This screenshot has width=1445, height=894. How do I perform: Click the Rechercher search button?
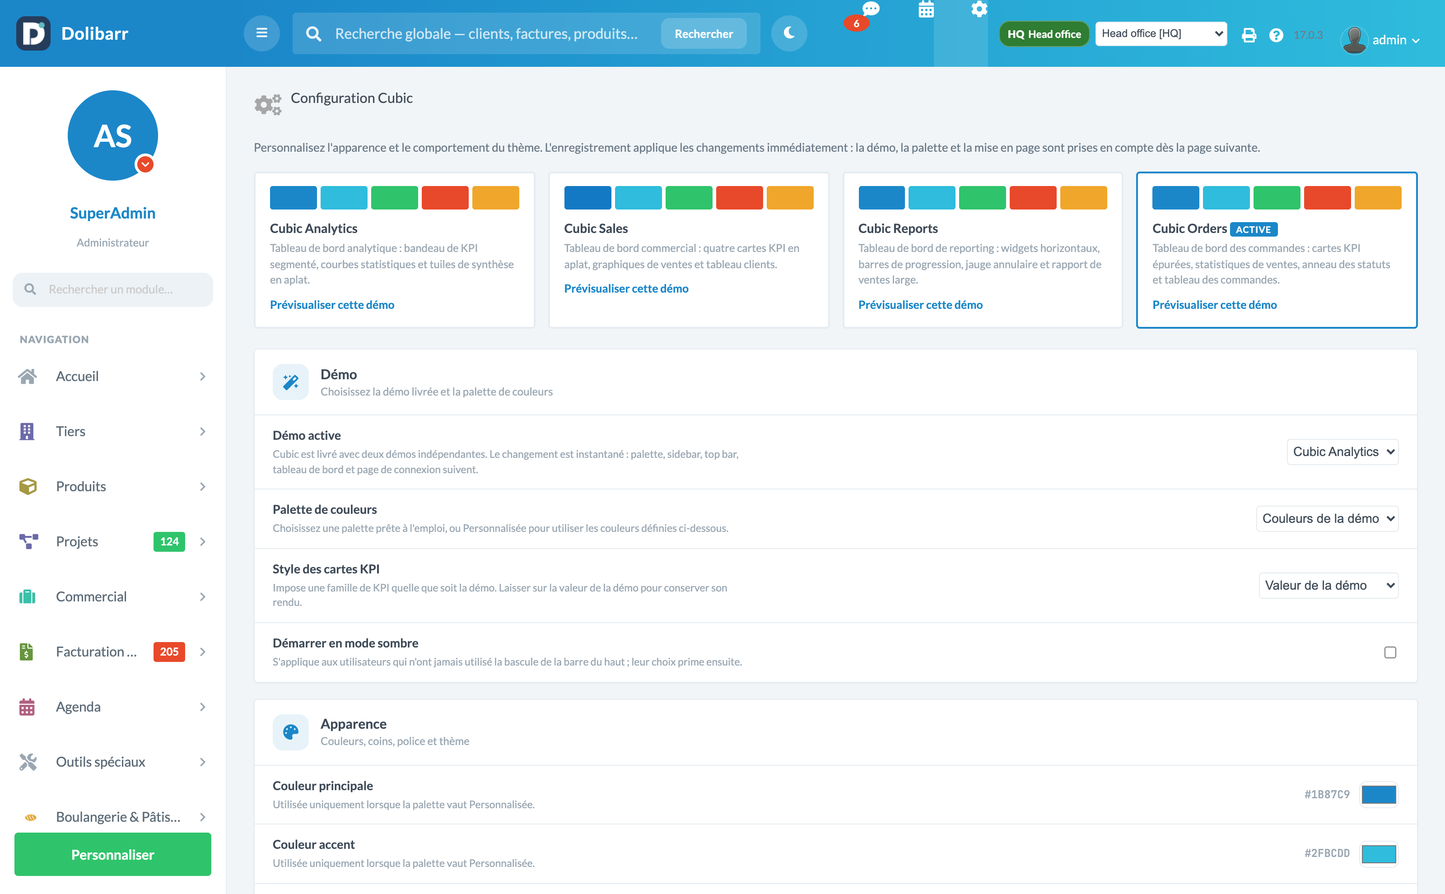pos(704,34)
